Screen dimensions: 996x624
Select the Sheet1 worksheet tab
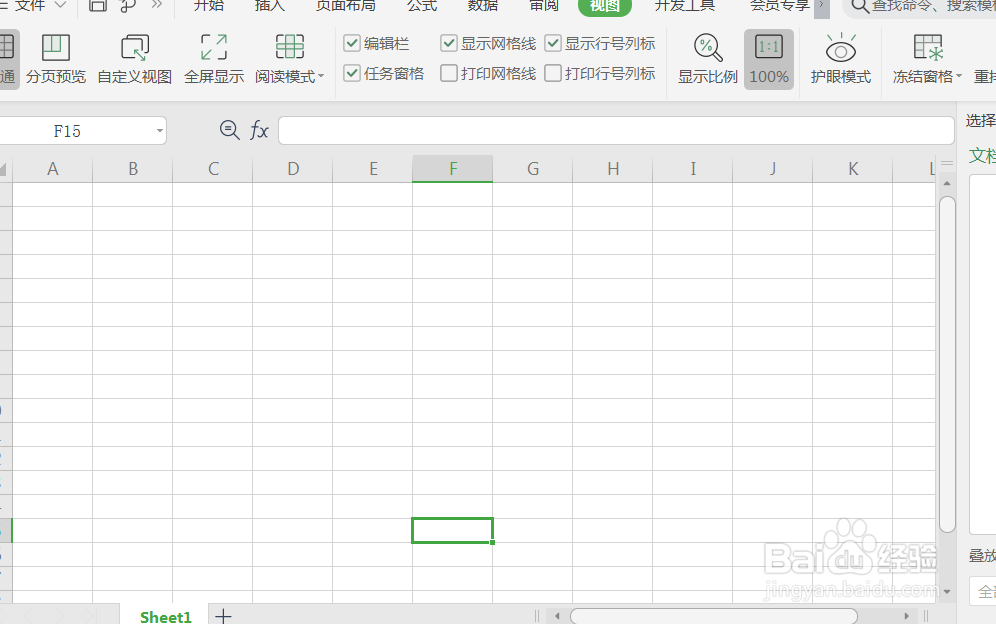[x=165, y=616]
